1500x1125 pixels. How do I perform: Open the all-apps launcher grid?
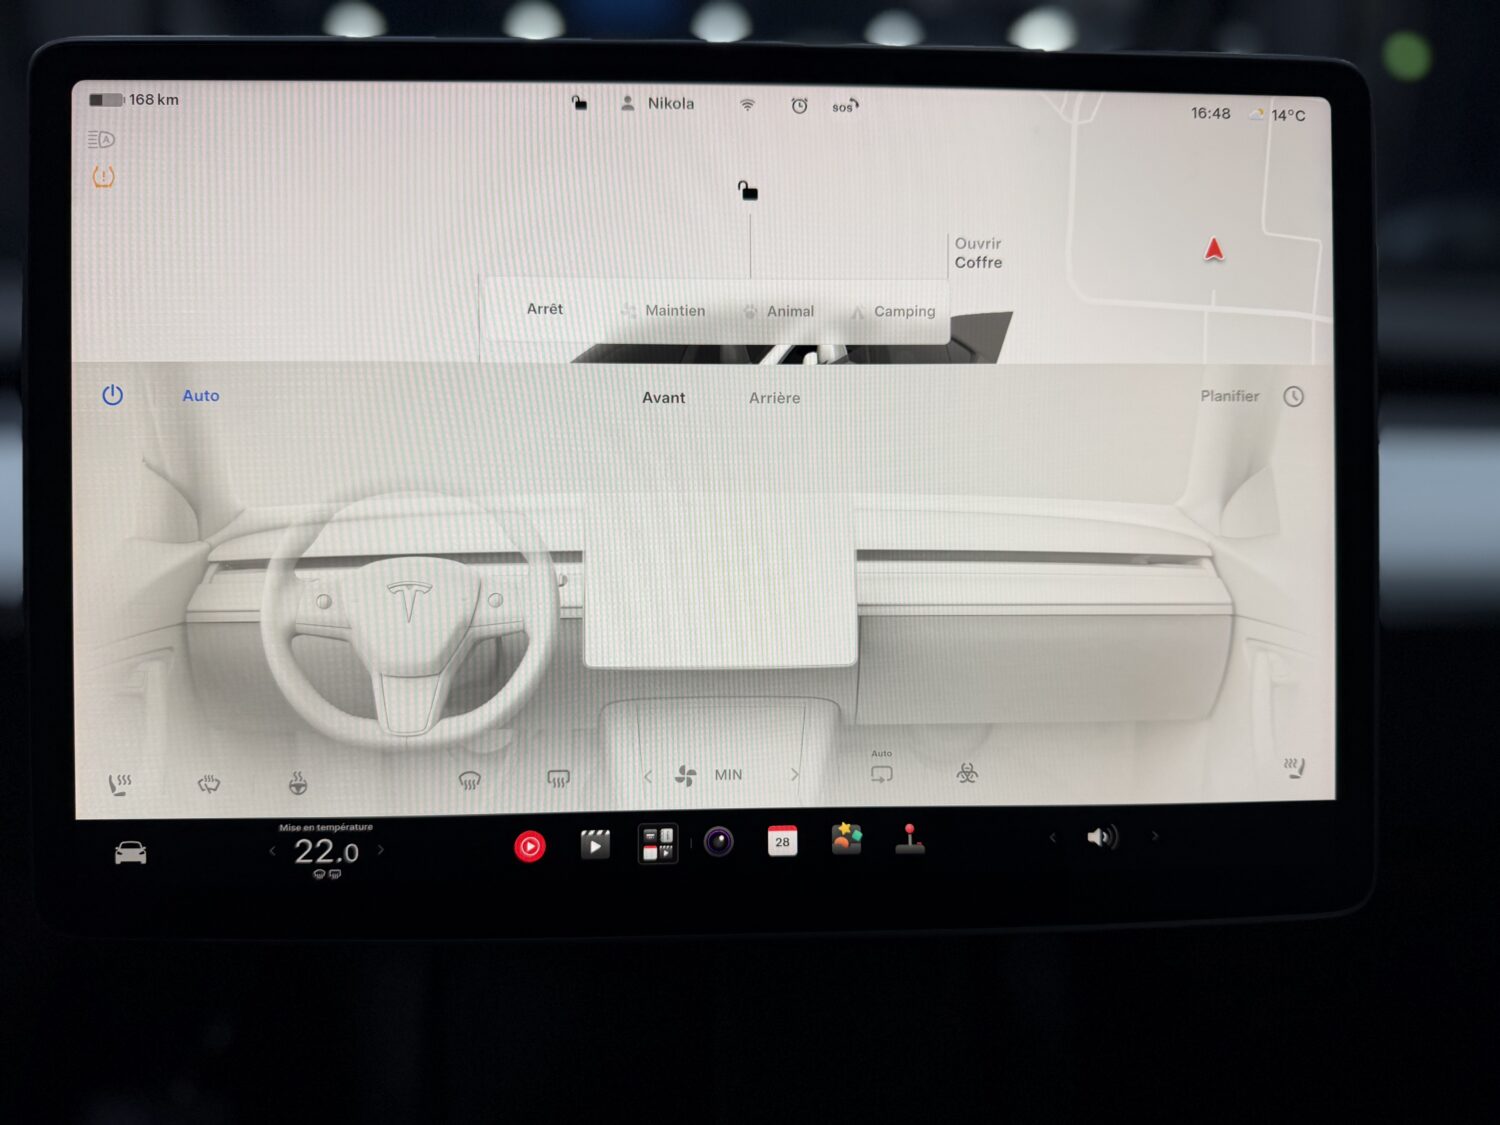pos(658,843)
